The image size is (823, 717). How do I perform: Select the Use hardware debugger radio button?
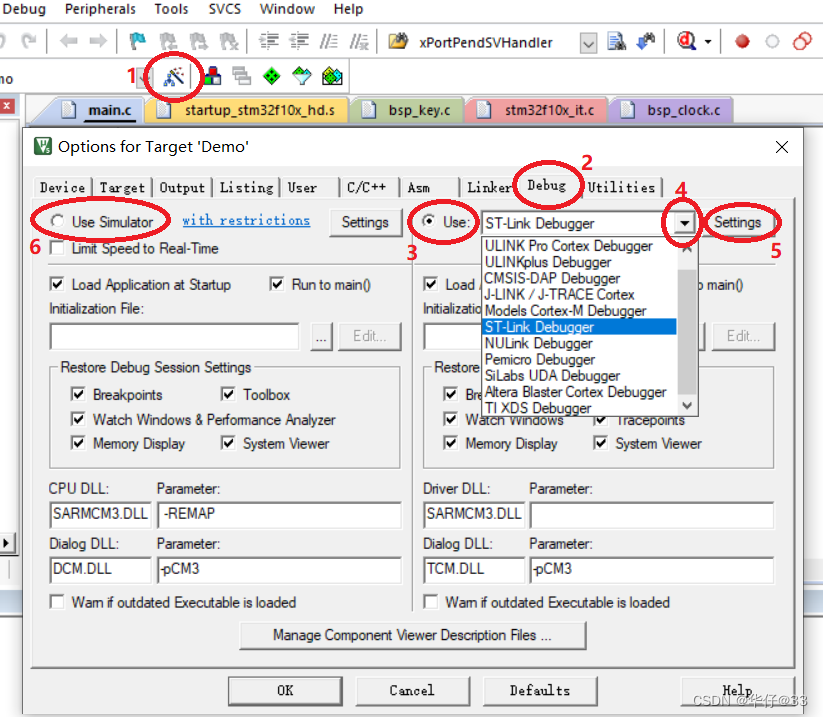click(x=429, y=222)
